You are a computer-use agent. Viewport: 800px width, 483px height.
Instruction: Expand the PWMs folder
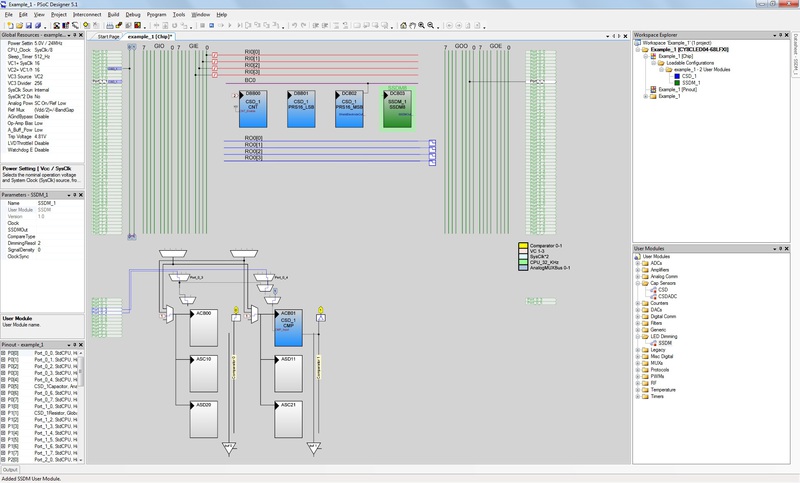638,376
